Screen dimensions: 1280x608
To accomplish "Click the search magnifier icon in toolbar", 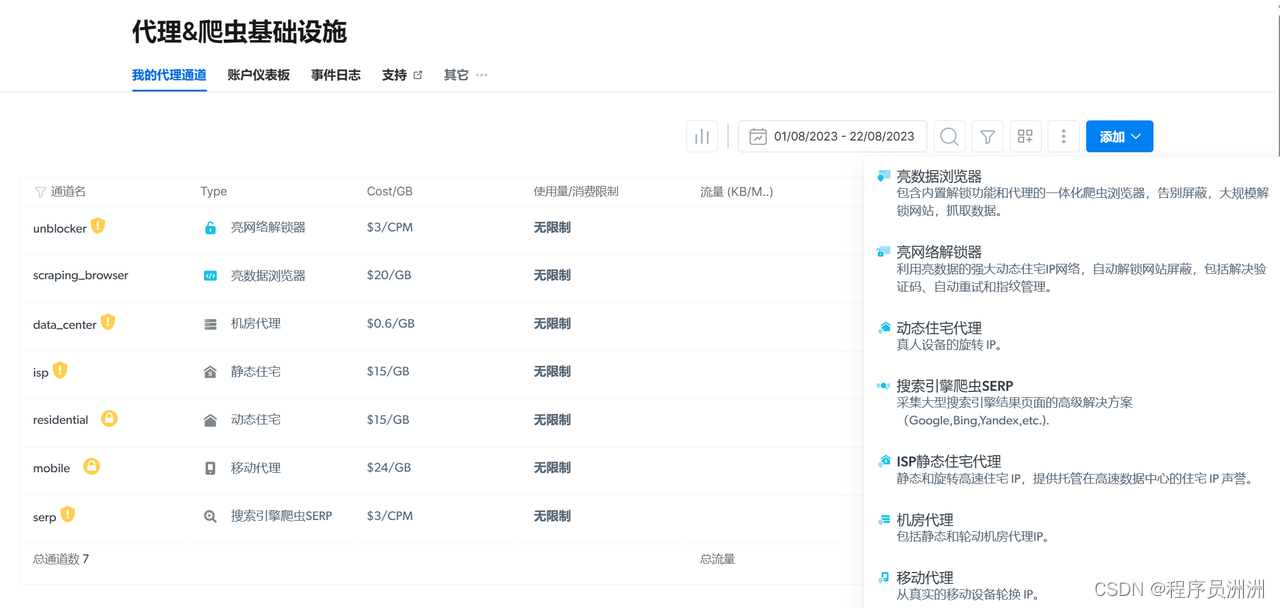I will pyautogui.click(x=950, y=137).
